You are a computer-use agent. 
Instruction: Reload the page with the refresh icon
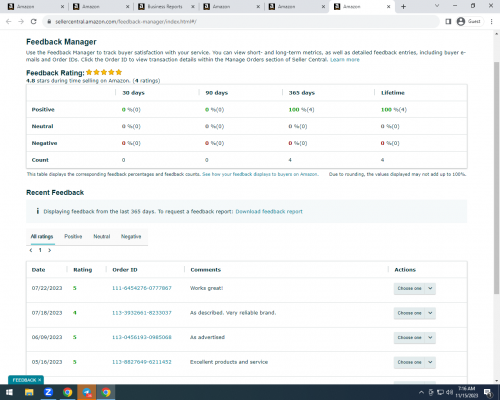pos(33,21)
